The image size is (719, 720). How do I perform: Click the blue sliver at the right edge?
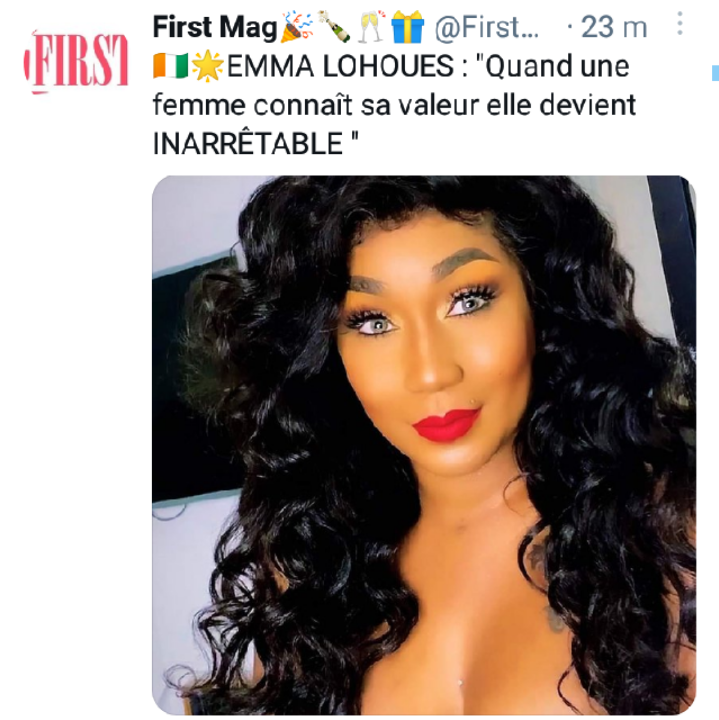click(x=715, y=73)
